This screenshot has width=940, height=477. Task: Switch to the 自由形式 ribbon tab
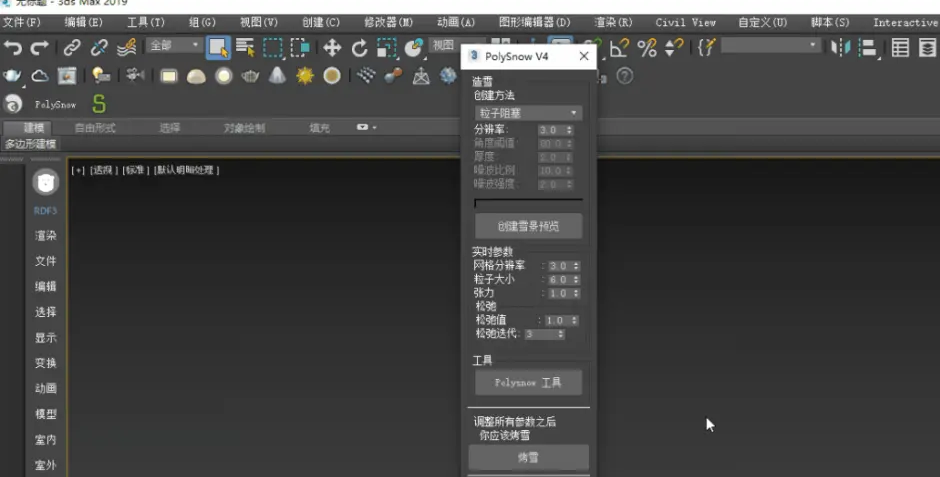(x=95, y=128)
